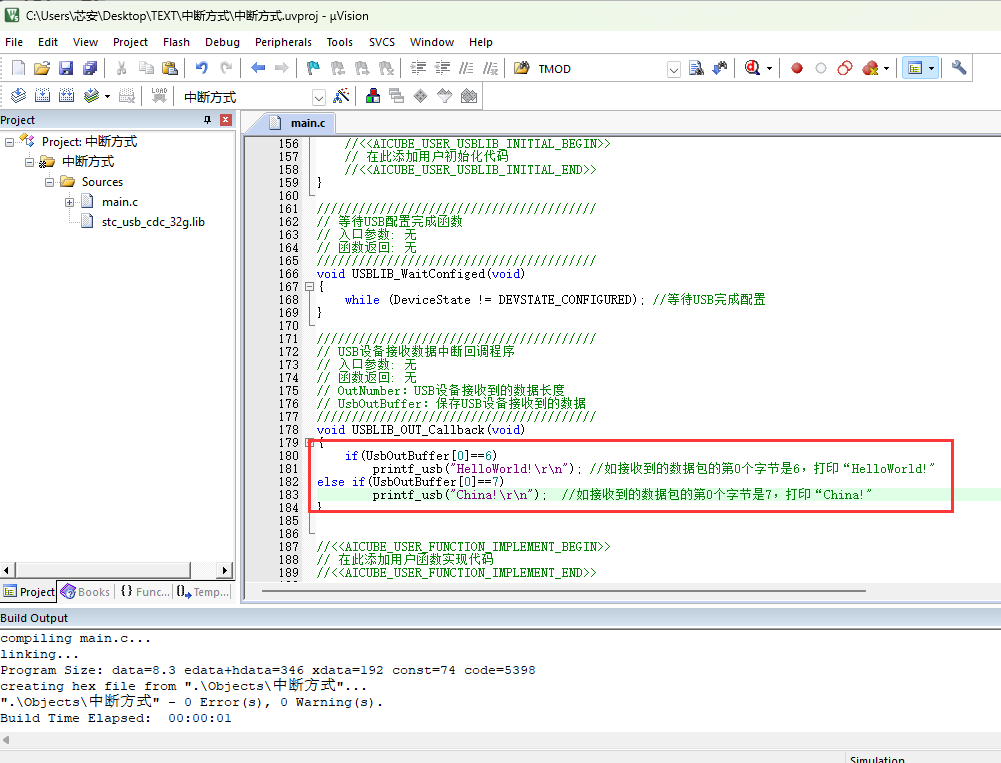Image resolution: width=1001 pixels, height=763 pixels.
Task: Download code to flash with LOAD icon
Action: click(159, 96)
